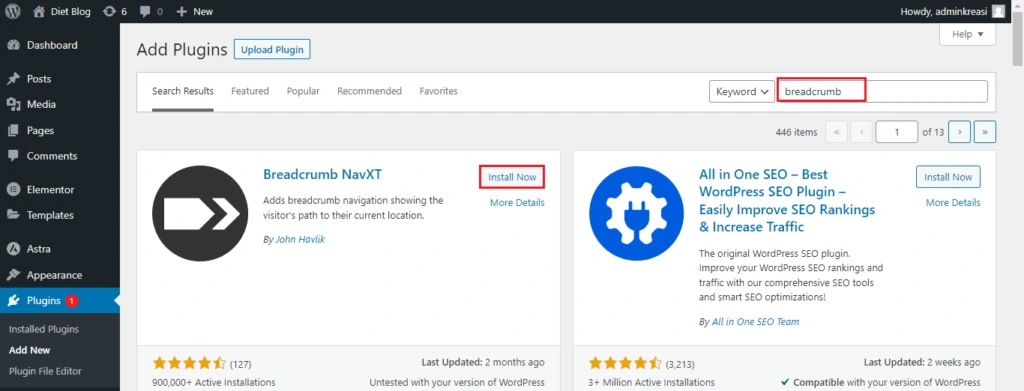
Task: Open More Details for All in One SEO
Action: tap(953, 202)
